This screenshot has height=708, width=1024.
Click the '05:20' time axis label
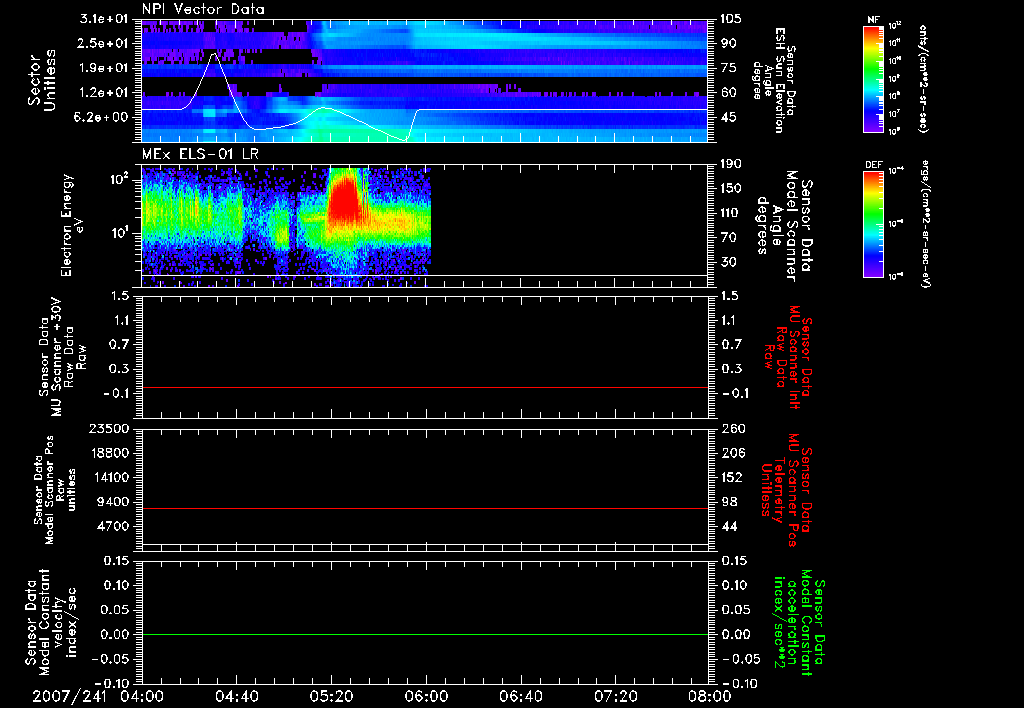point(331,696)
